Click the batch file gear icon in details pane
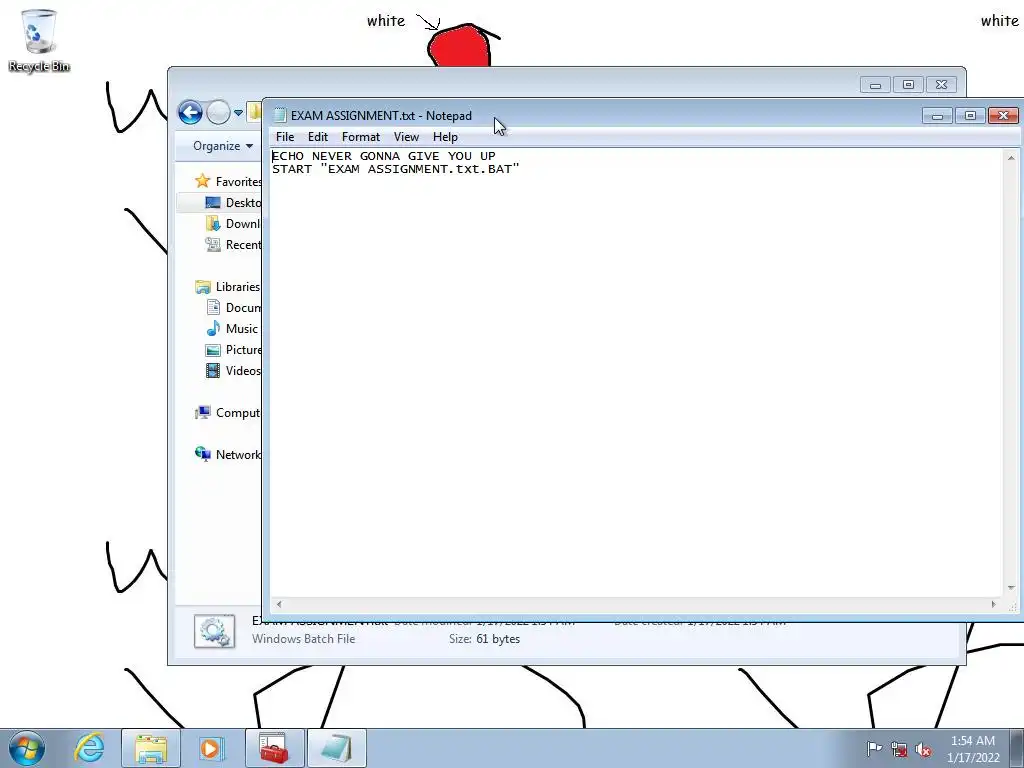The height and width of the screenshot is (768, 1024). [x=214, y=632]
